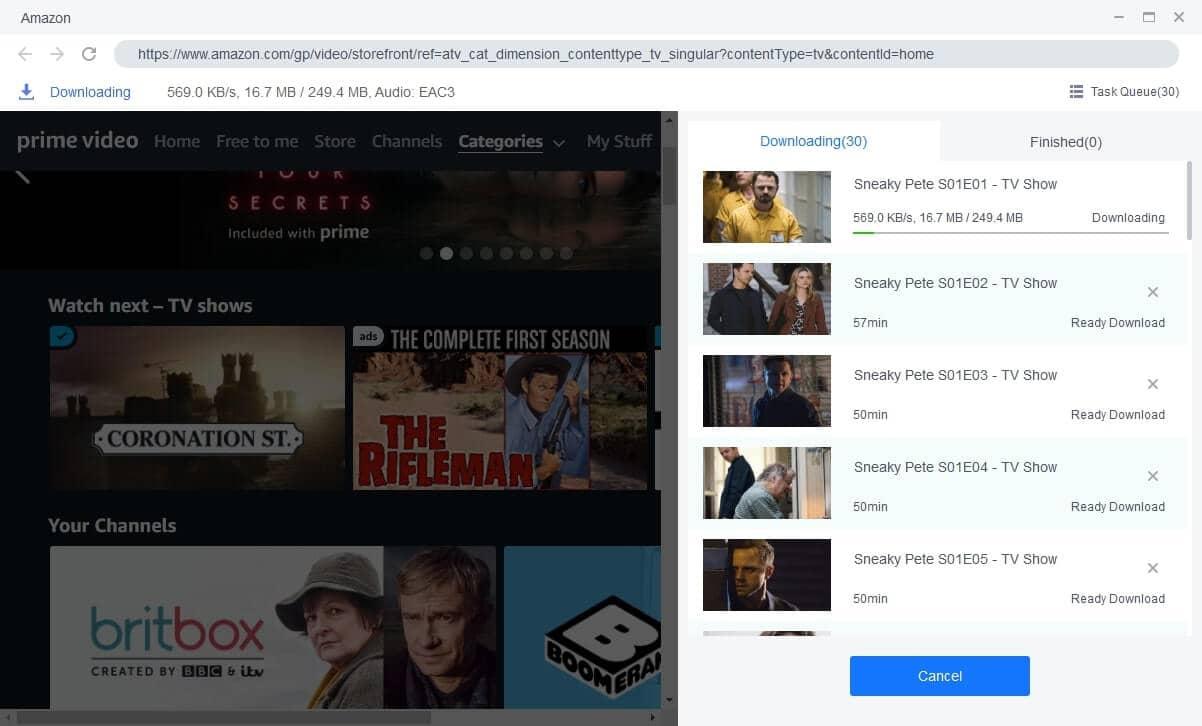
Task: Click 'Sneaky Pete S01E04 - TV Show' title
Action: click(x=955, y=467)
